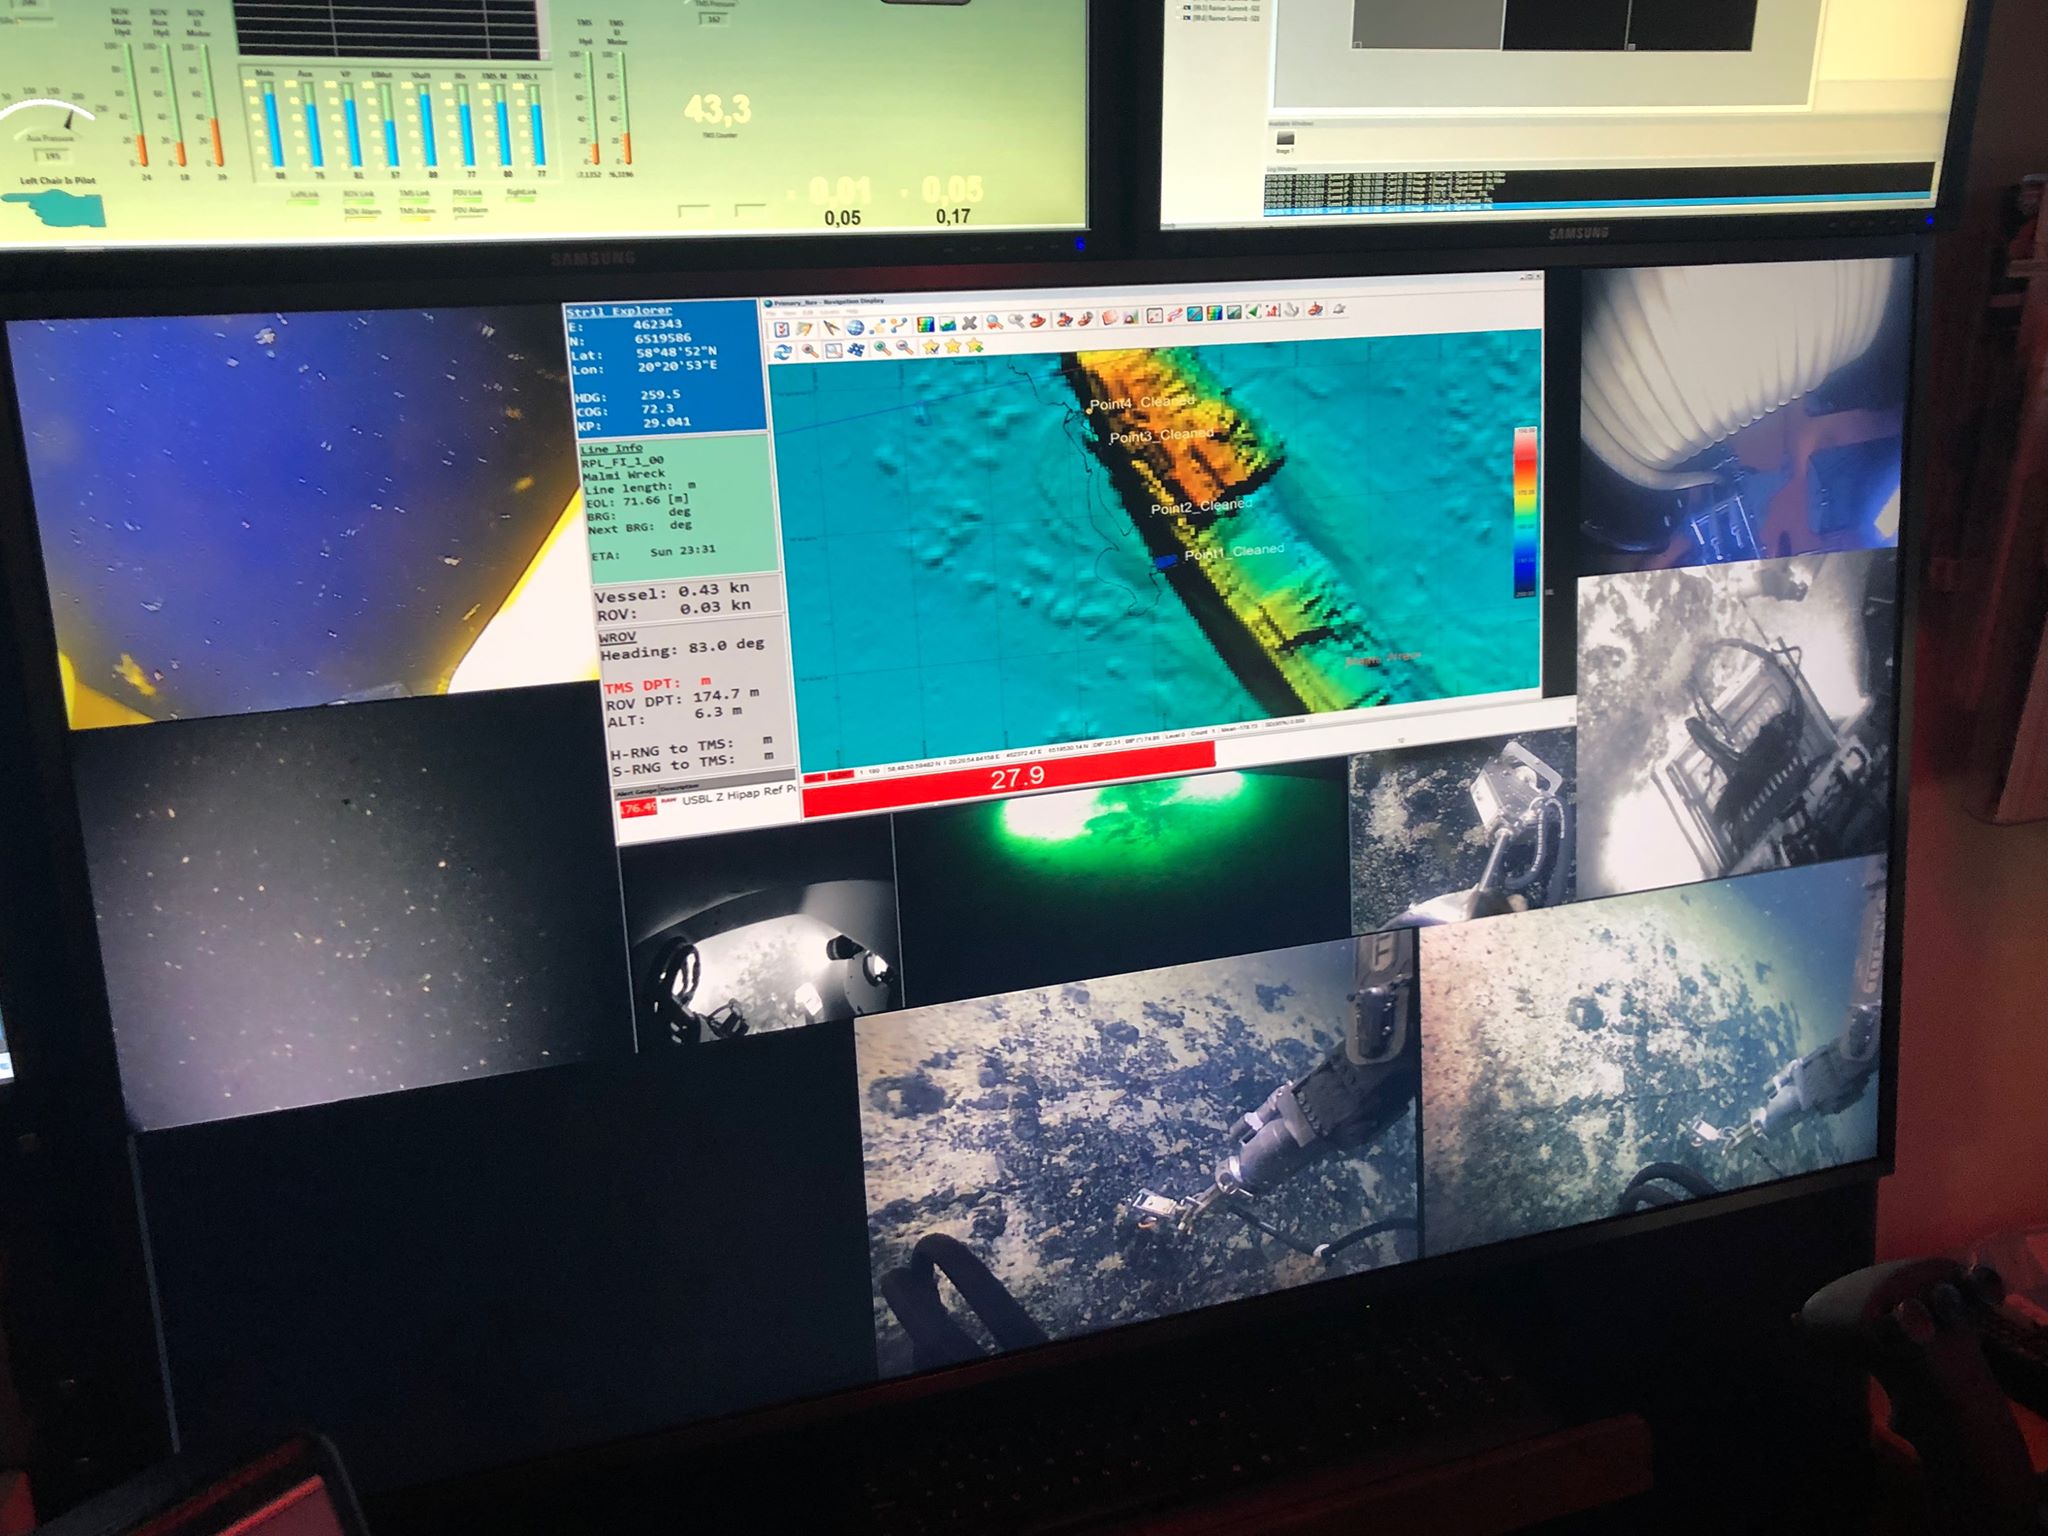Click the green zoom in magnifier
Image resolution: width=2048 pixels, height=1536 pixels.
point(882,348)
